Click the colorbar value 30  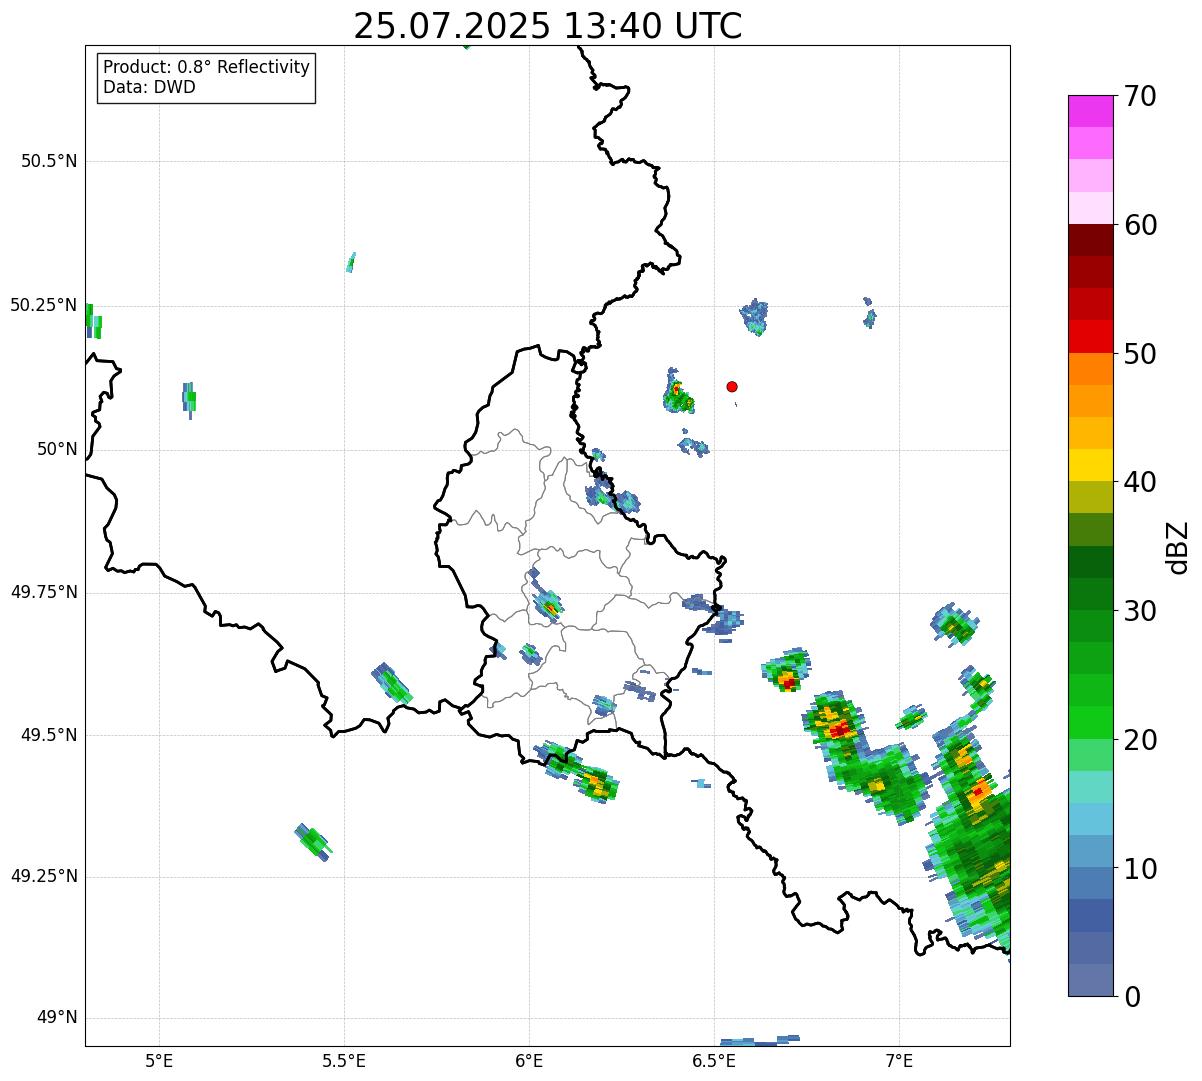[x=1141, y=611]
